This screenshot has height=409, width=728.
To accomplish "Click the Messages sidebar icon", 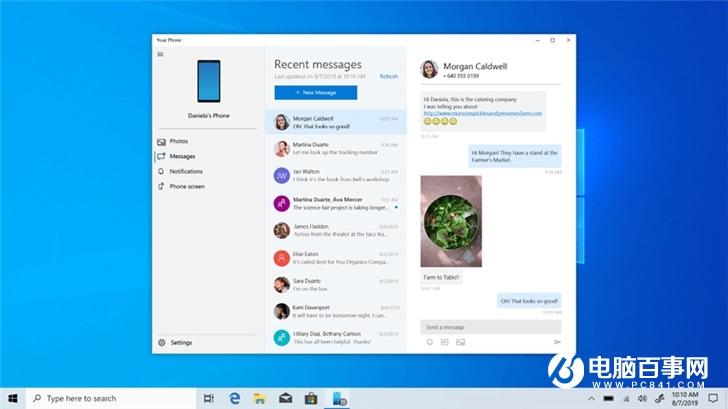I will 161,156.
